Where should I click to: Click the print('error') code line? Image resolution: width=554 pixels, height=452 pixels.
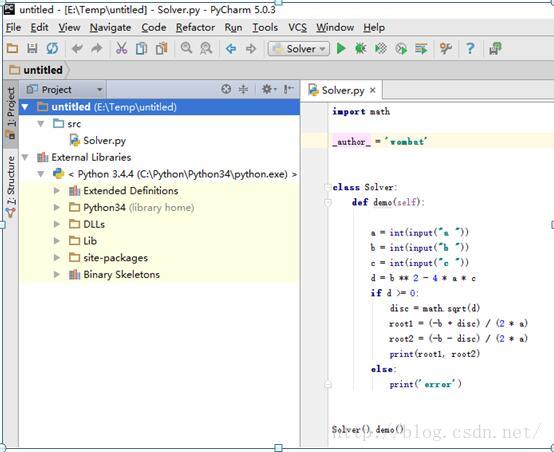(425, 384)
